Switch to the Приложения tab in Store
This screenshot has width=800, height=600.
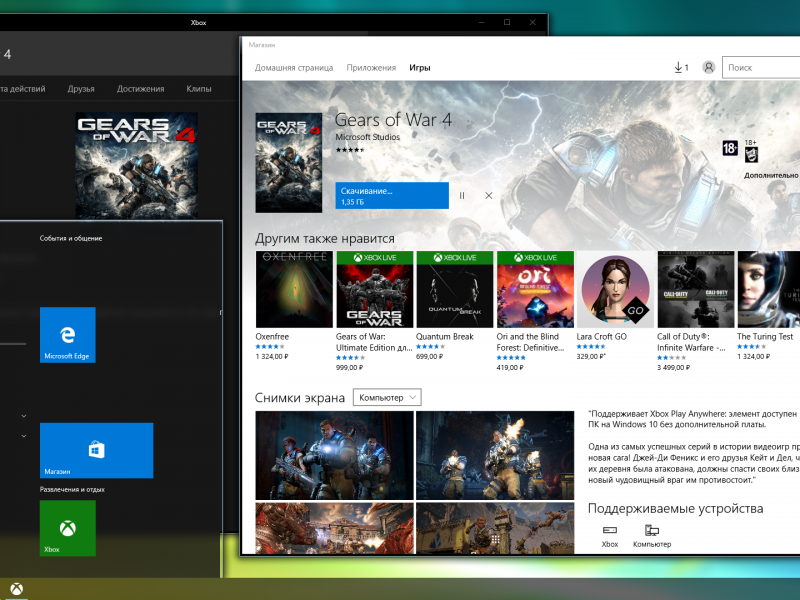[371, 68]
